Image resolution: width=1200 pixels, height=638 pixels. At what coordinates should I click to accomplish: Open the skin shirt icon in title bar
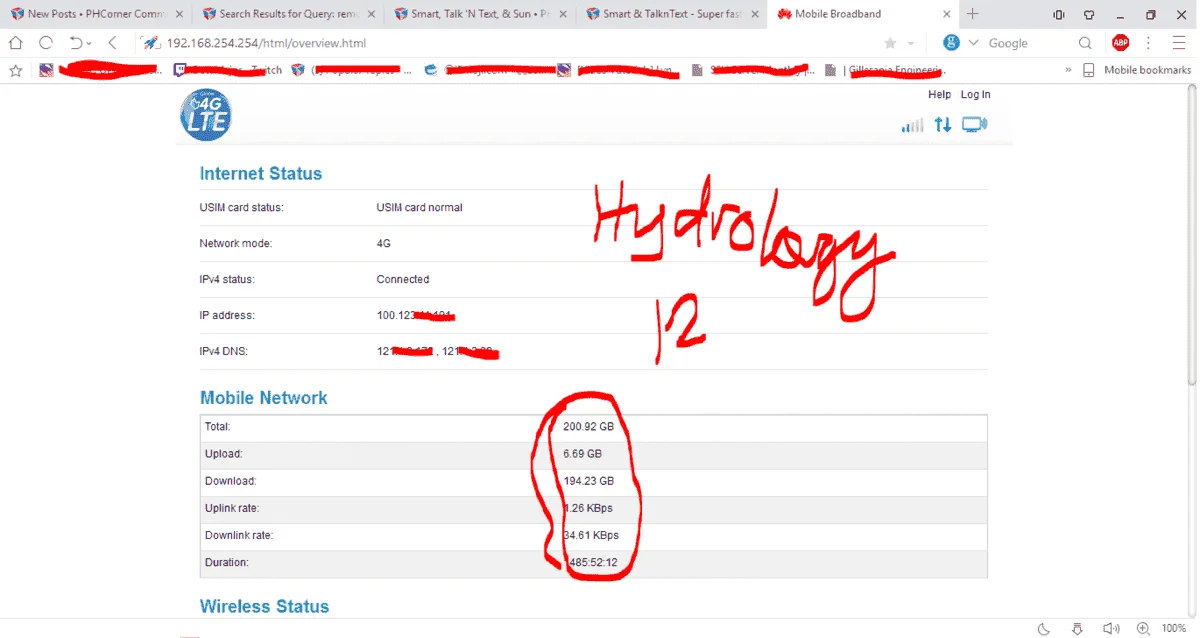point(1090,15)
